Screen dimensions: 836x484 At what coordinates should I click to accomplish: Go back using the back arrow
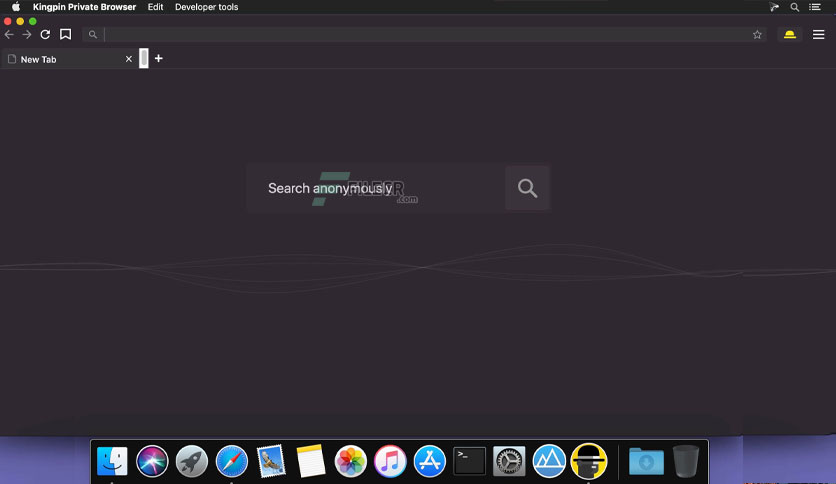click(x=9, y=35)
